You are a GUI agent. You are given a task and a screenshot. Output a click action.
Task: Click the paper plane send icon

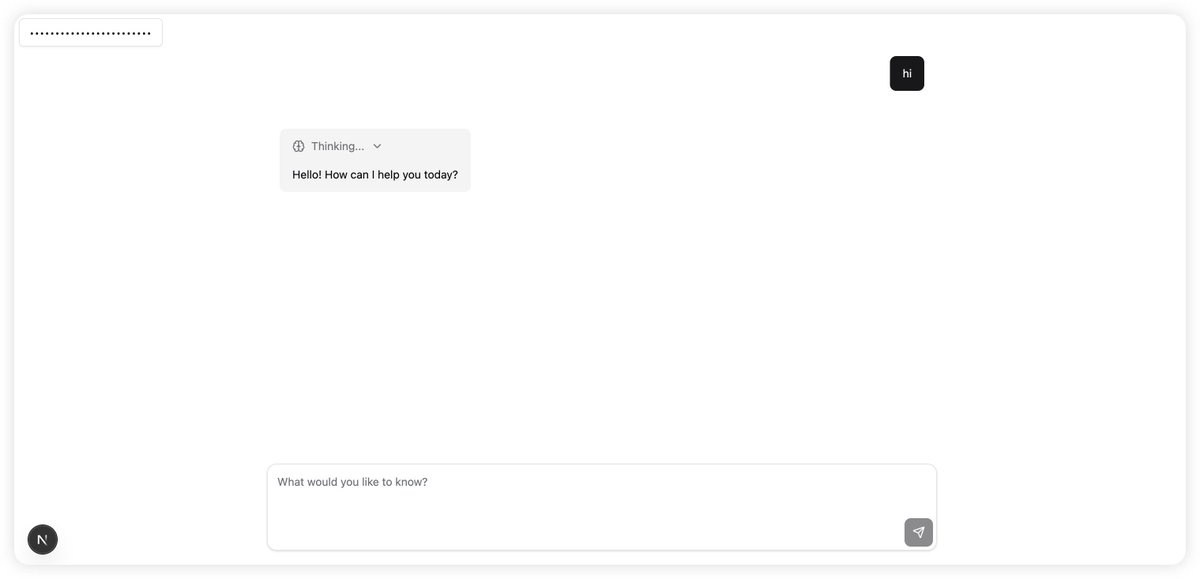coord(918,532)
